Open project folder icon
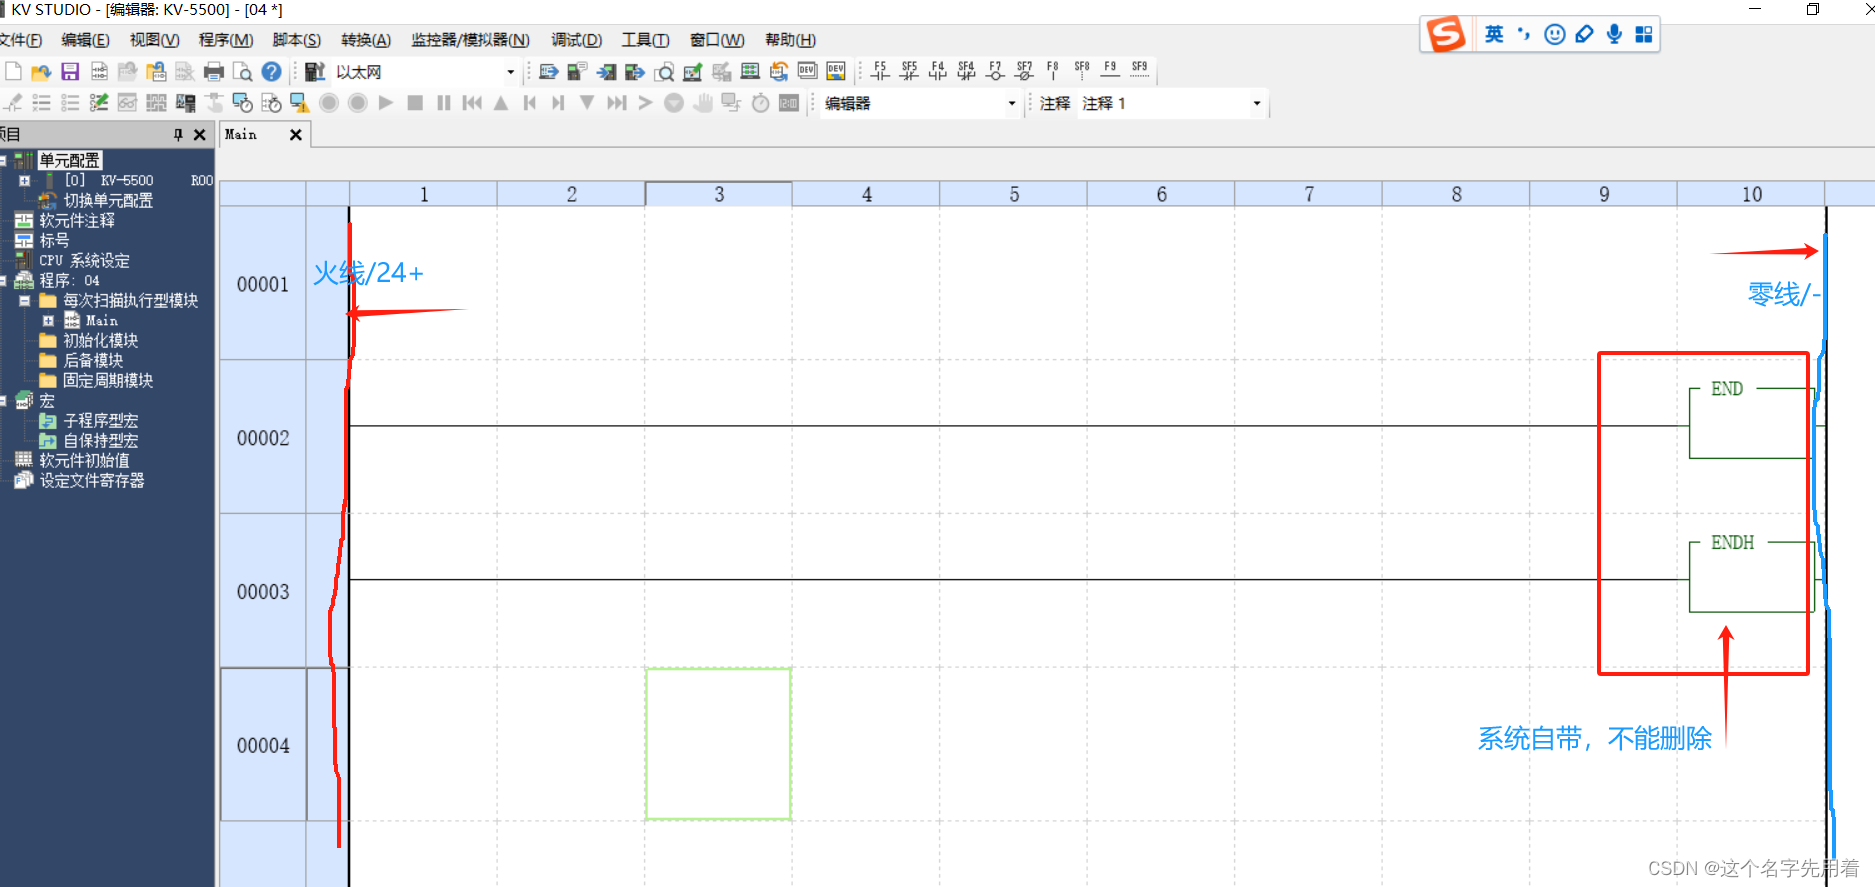Viewport: 1875px width, 887px height. 41,72
